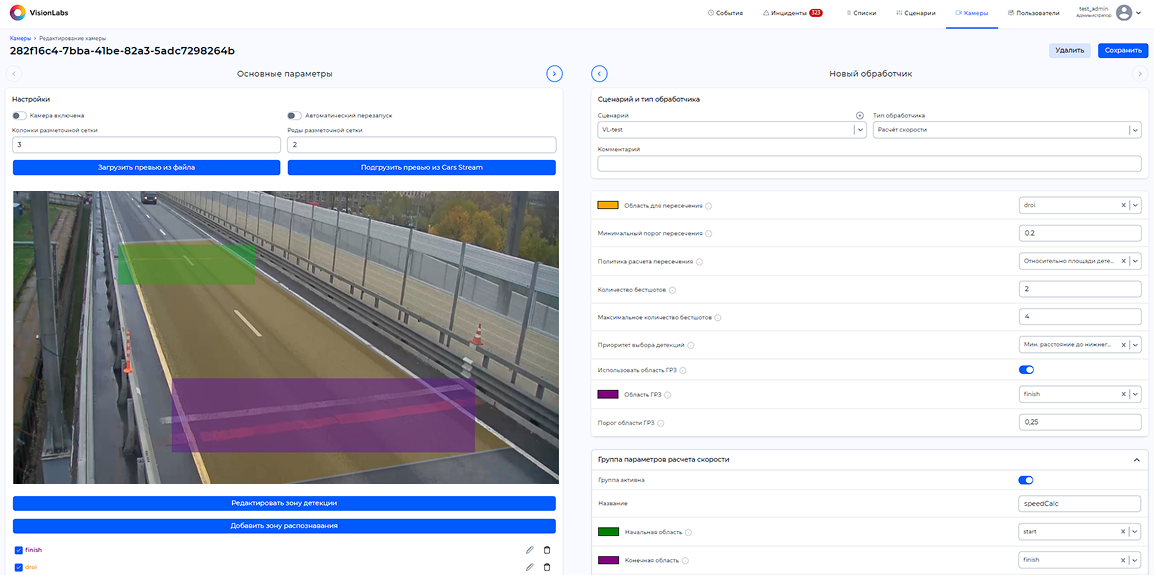Toggle the Автоматический перезапуск switch
Viewport: 1154px width, 575px height.
(x=294, y=116)
